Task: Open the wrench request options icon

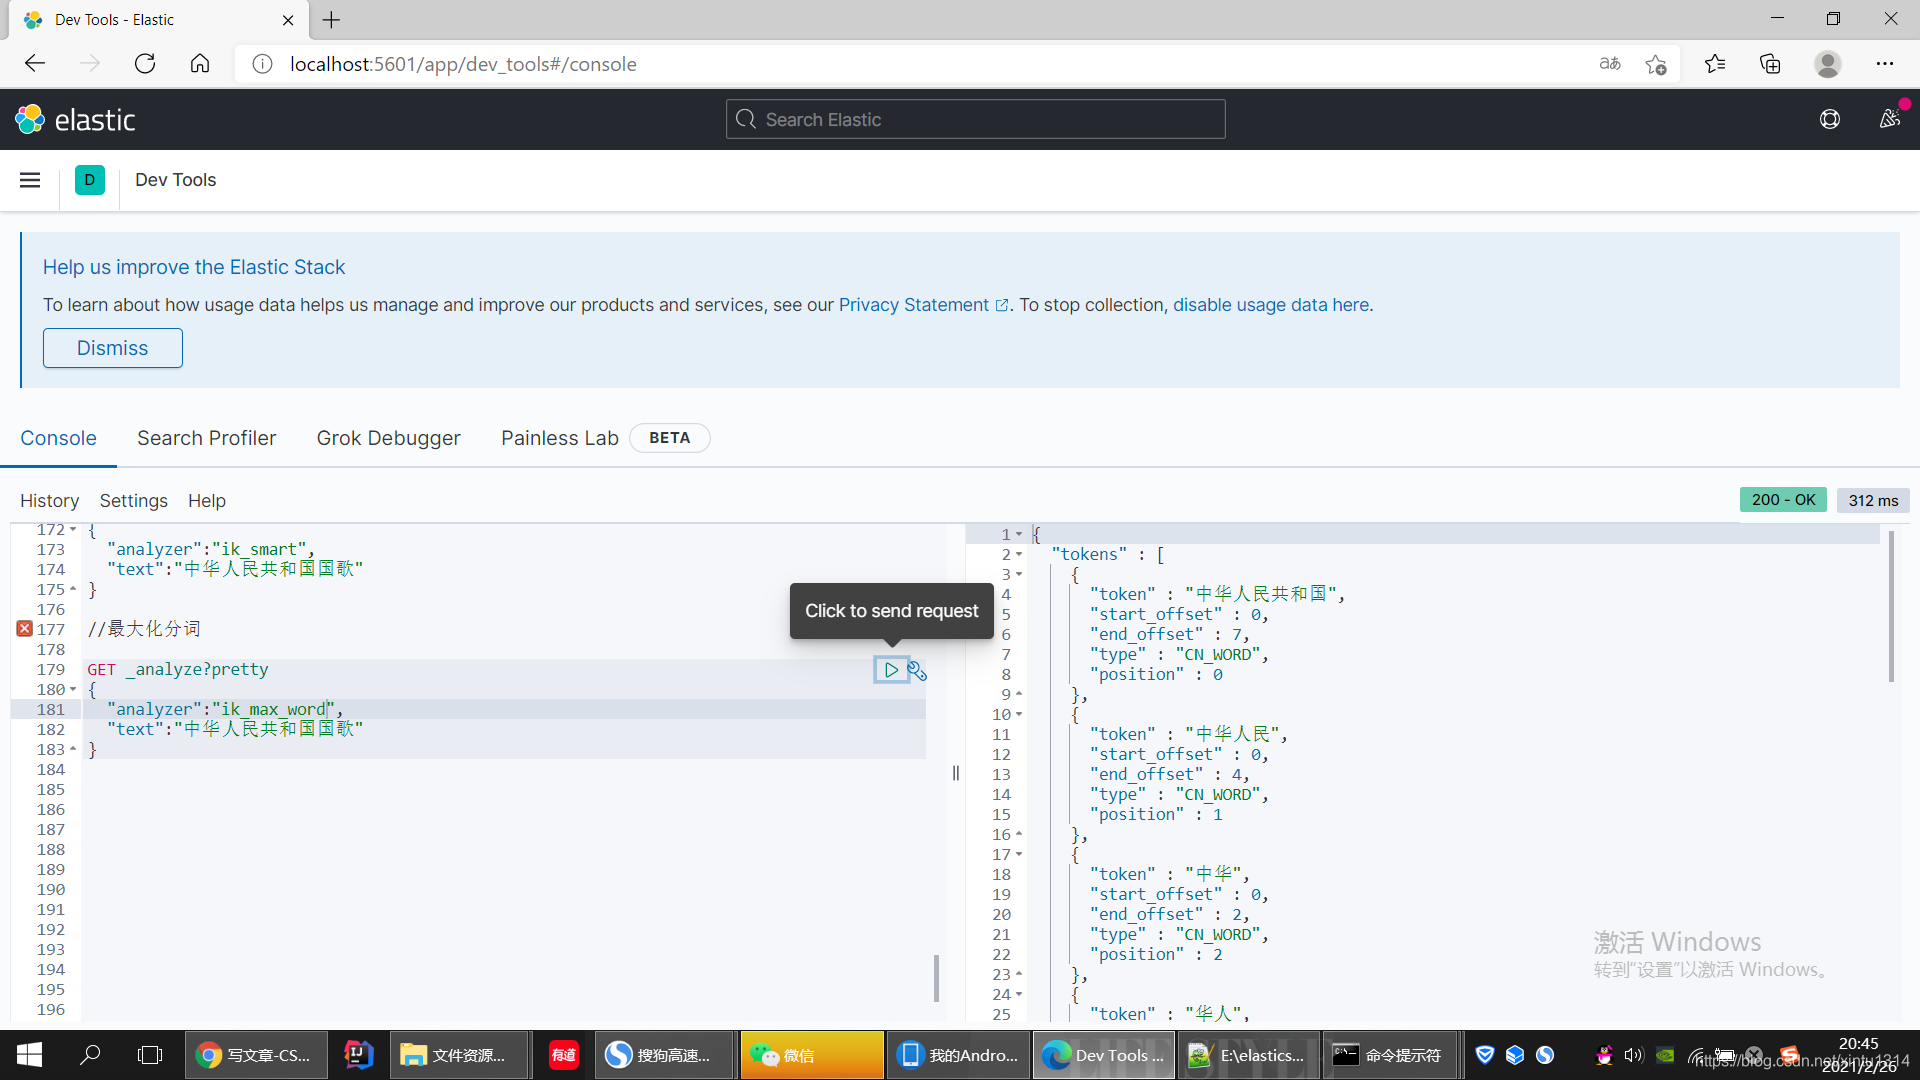Action: [x=916, y=670]
